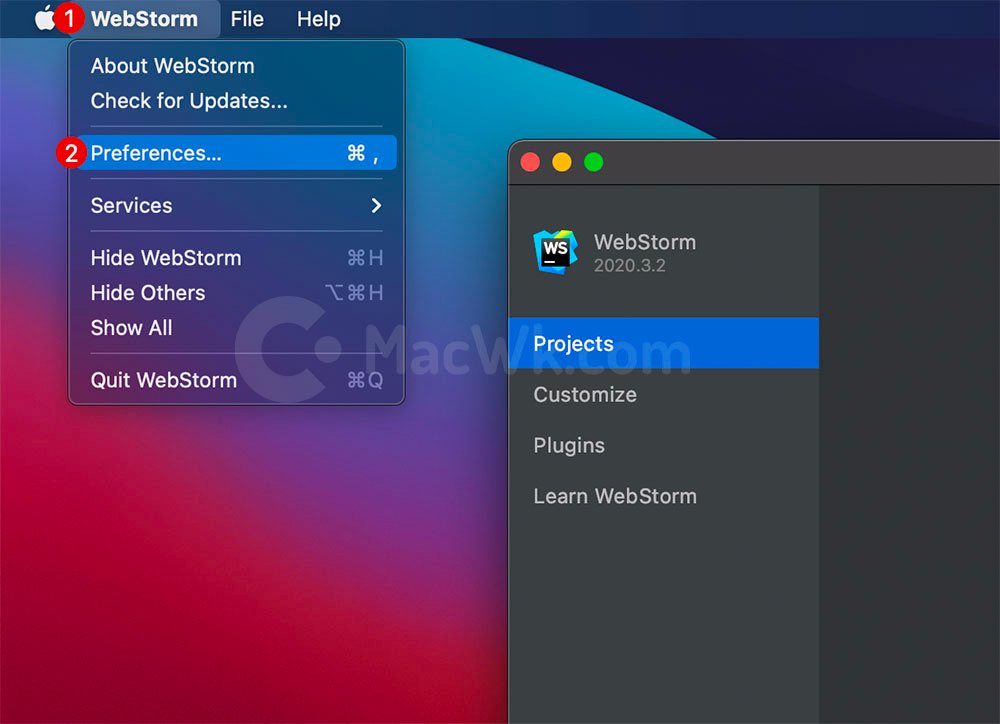Click the version text 2020.3.2
1000x724 pixels.
click(629, 266)
